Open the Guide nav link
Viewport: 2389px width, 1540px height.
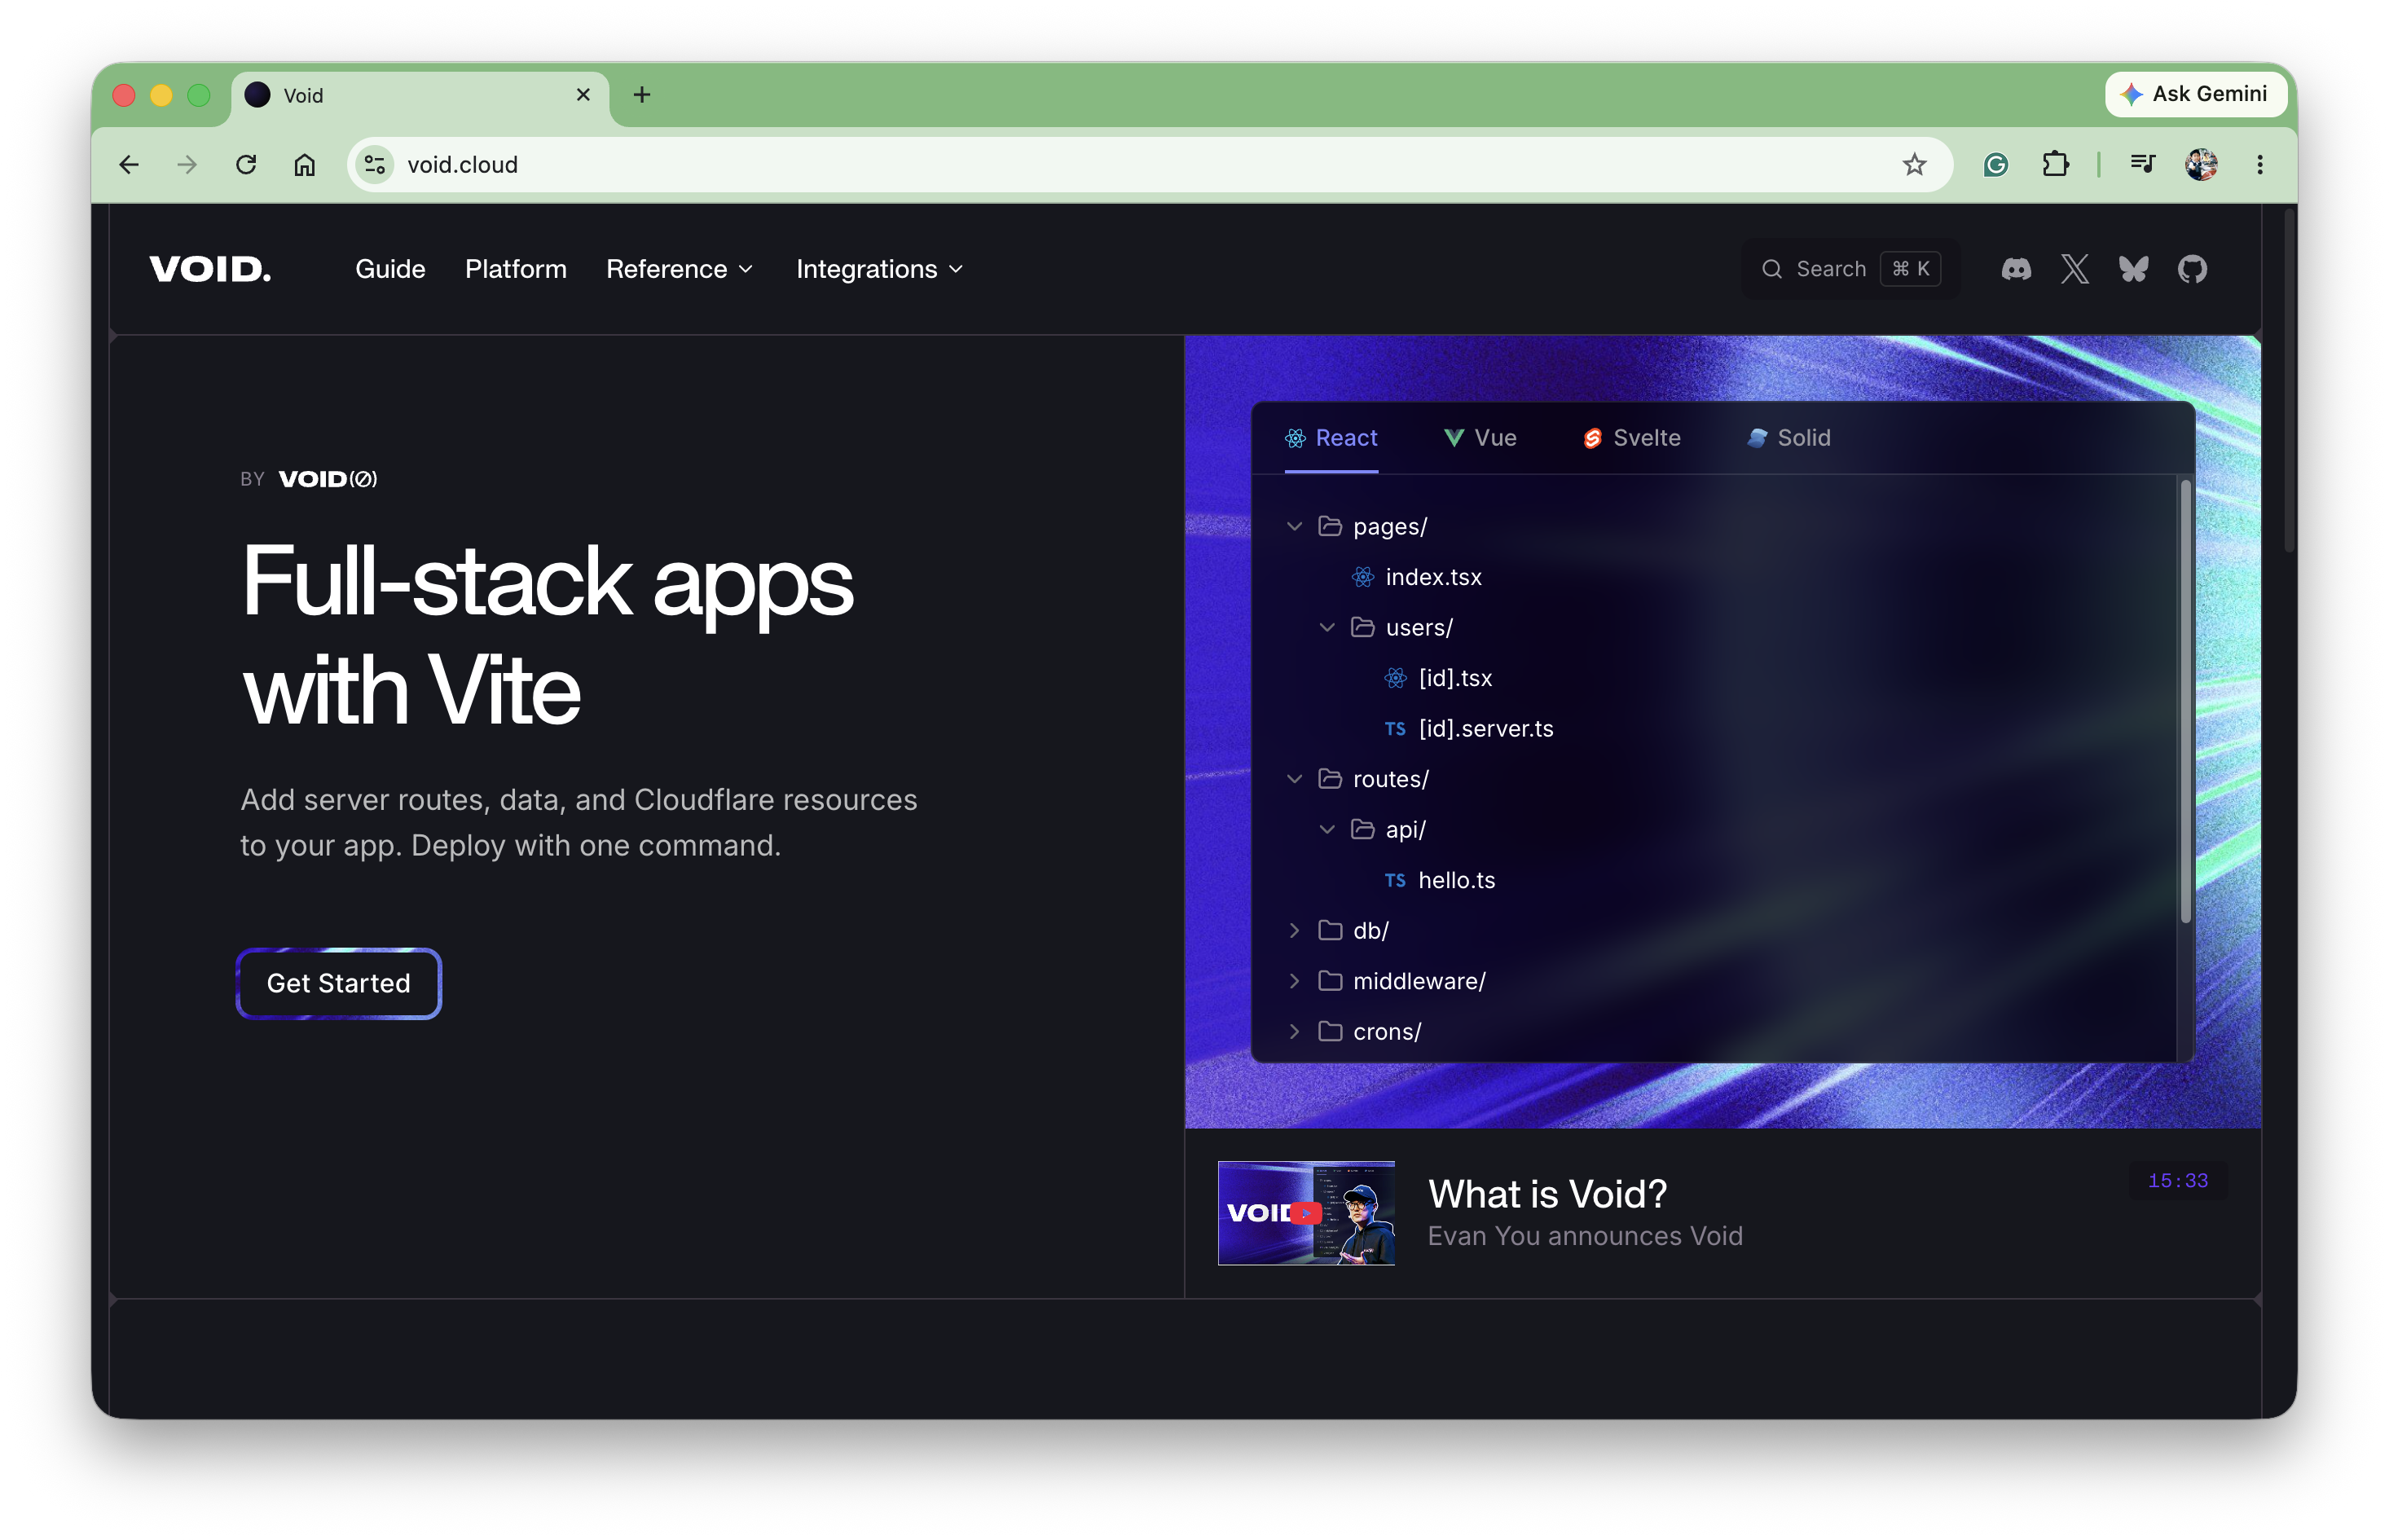pyautogui.click(x=390, y=269)
